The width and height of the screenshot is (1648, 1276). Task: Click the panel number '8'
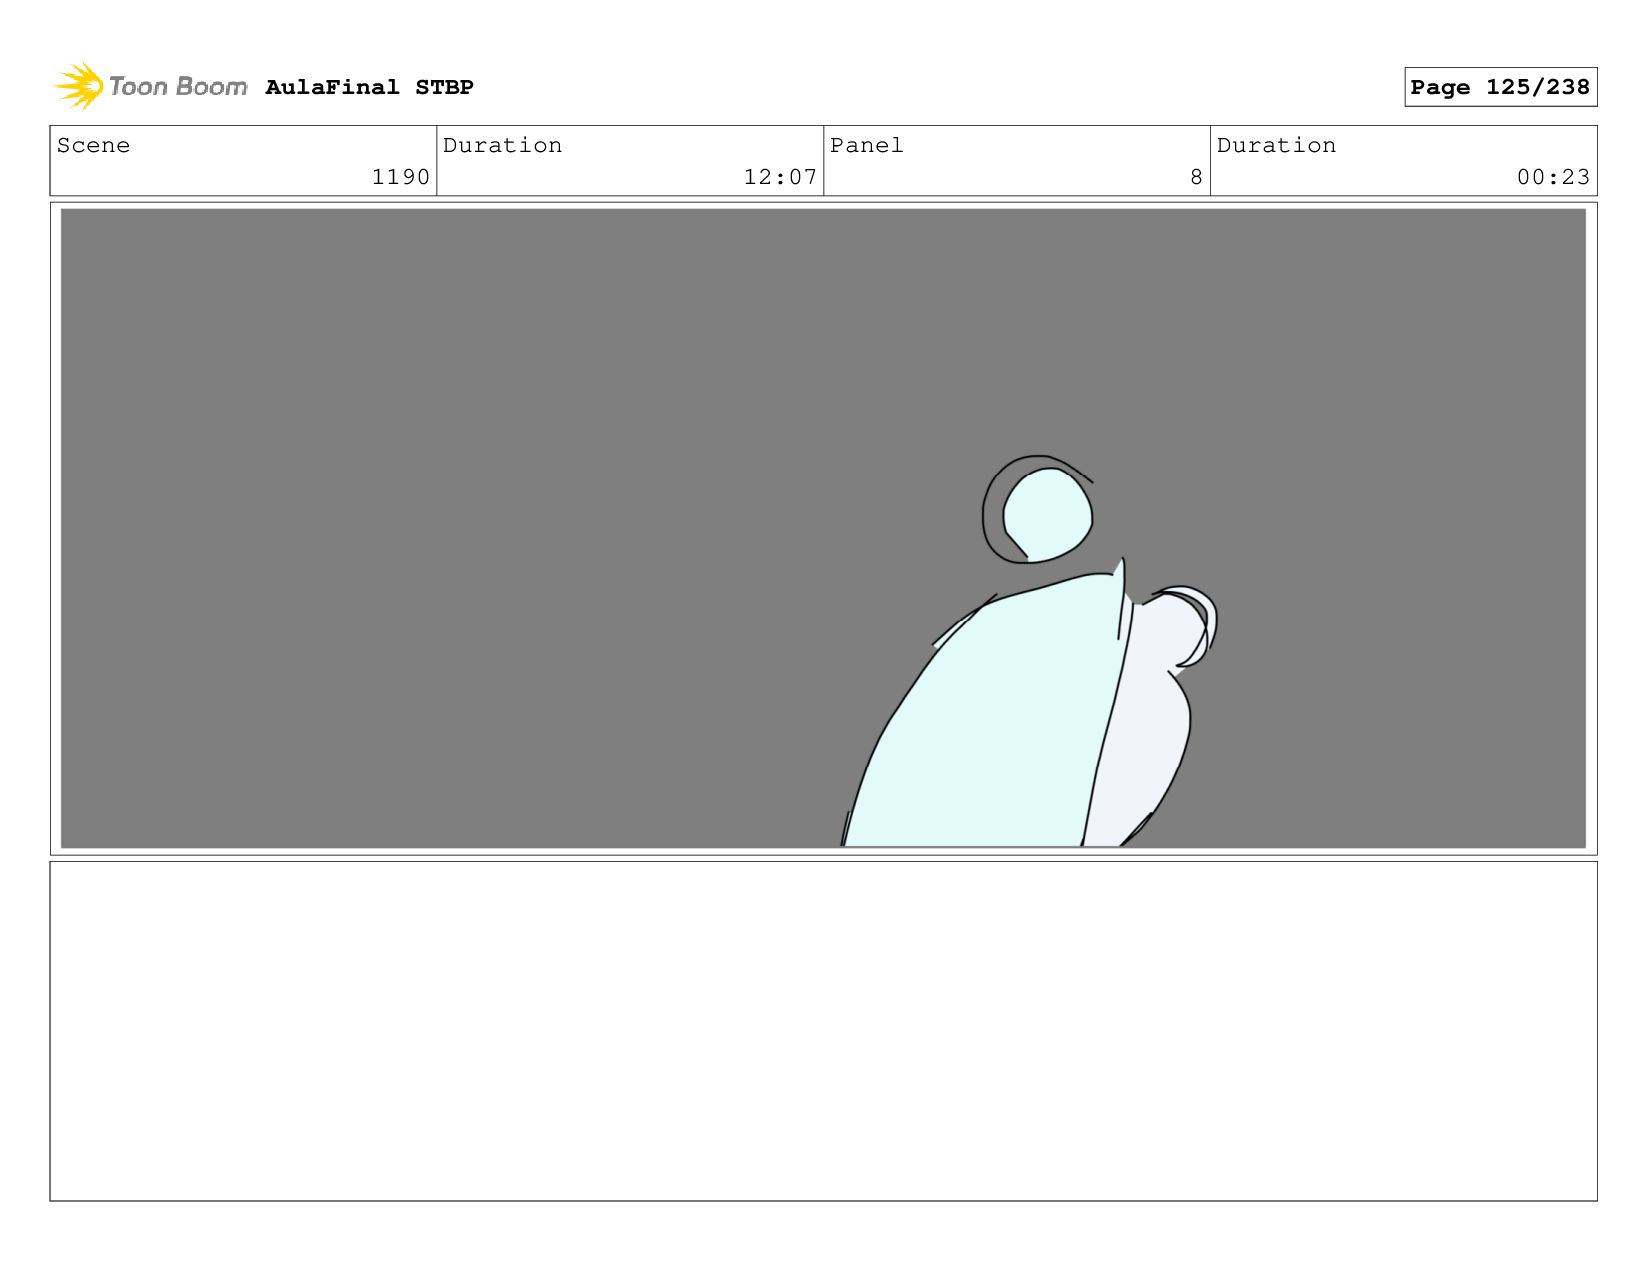(1196, 177)
